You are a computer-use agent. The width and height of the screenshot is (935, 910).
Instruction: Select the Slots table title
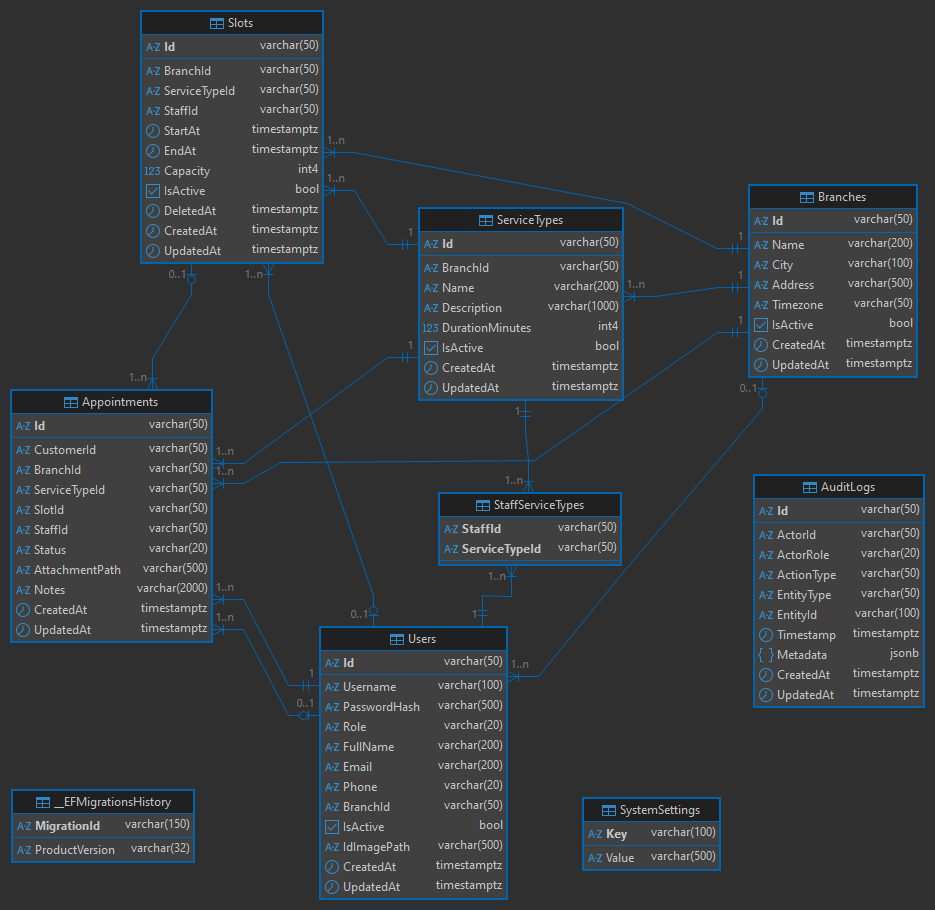point(240,23)
